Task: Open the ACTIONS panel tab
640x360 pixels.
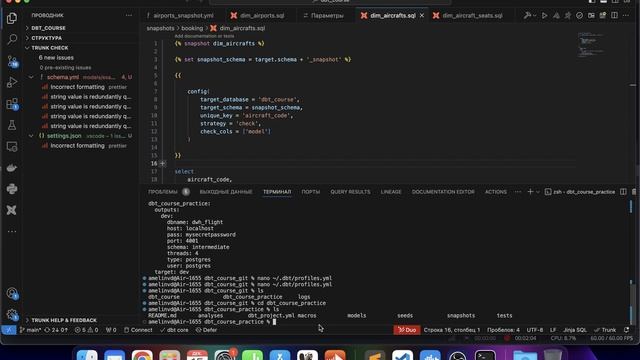Action: (496, 192)
